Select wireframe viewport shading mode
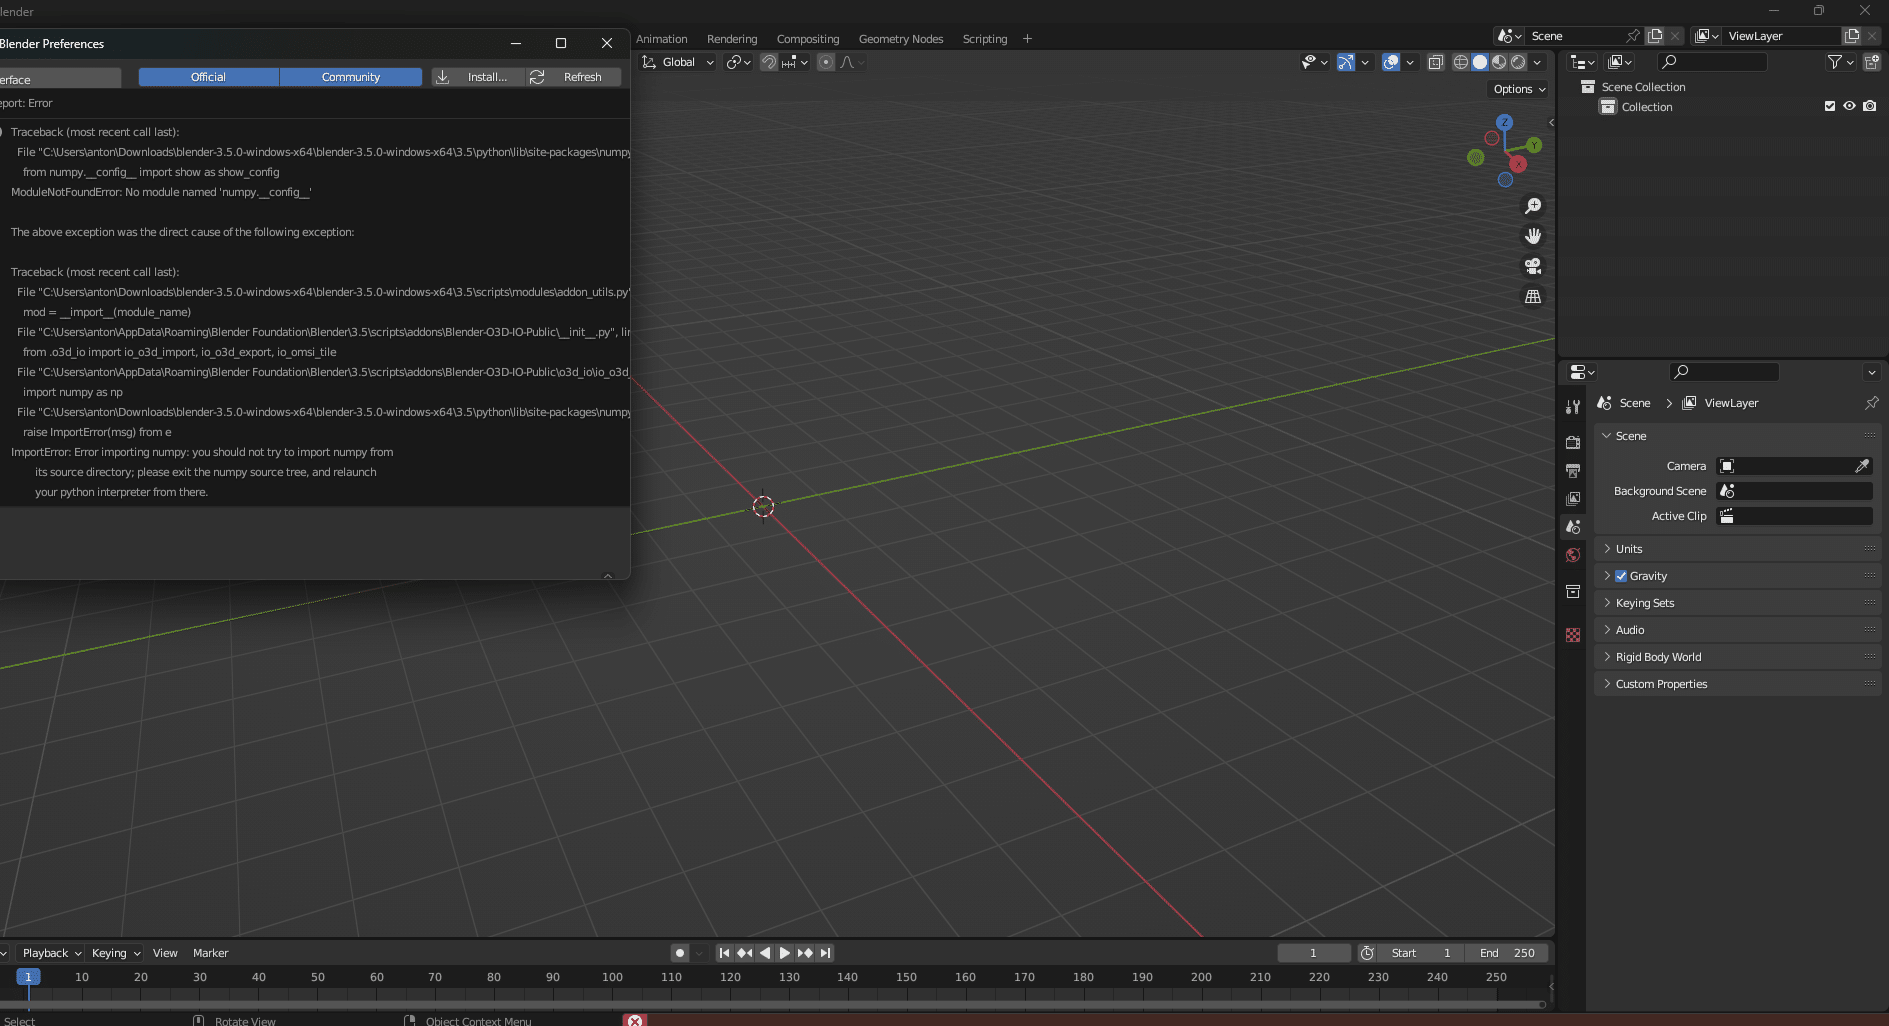This screenshot has width=1889, height=1026. 1460,62
